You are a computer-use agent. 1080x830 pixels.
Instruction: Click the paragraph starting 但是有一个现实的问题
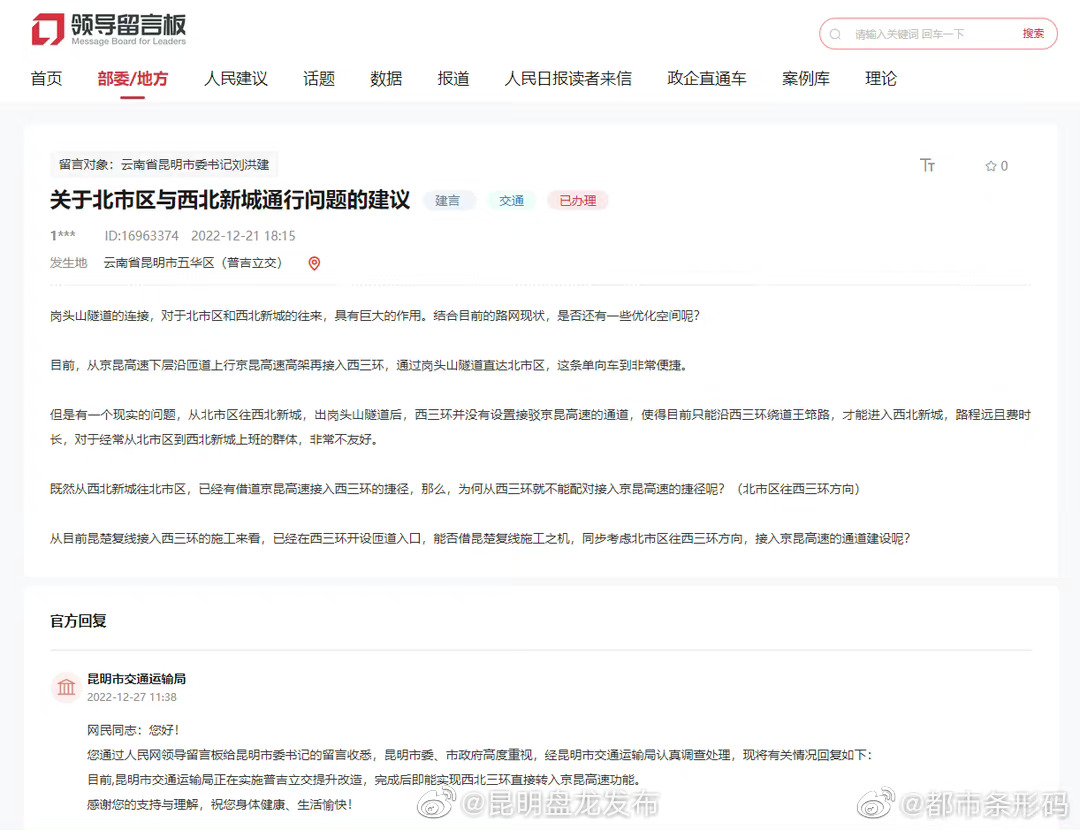[x=540, y=427]
